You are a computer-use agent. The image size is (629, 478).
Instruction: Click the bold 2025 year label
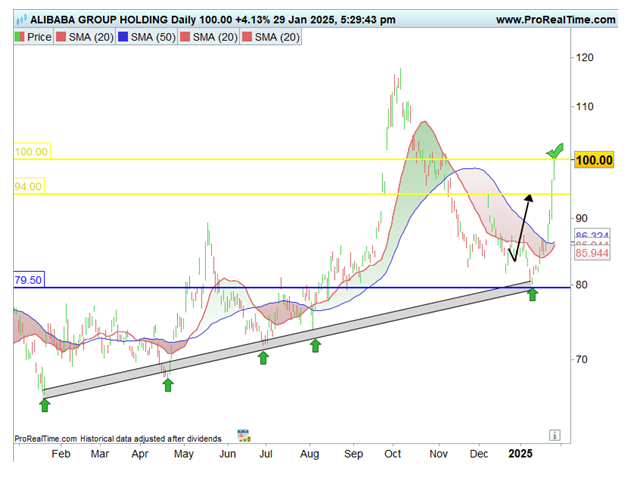click(521, 454)
